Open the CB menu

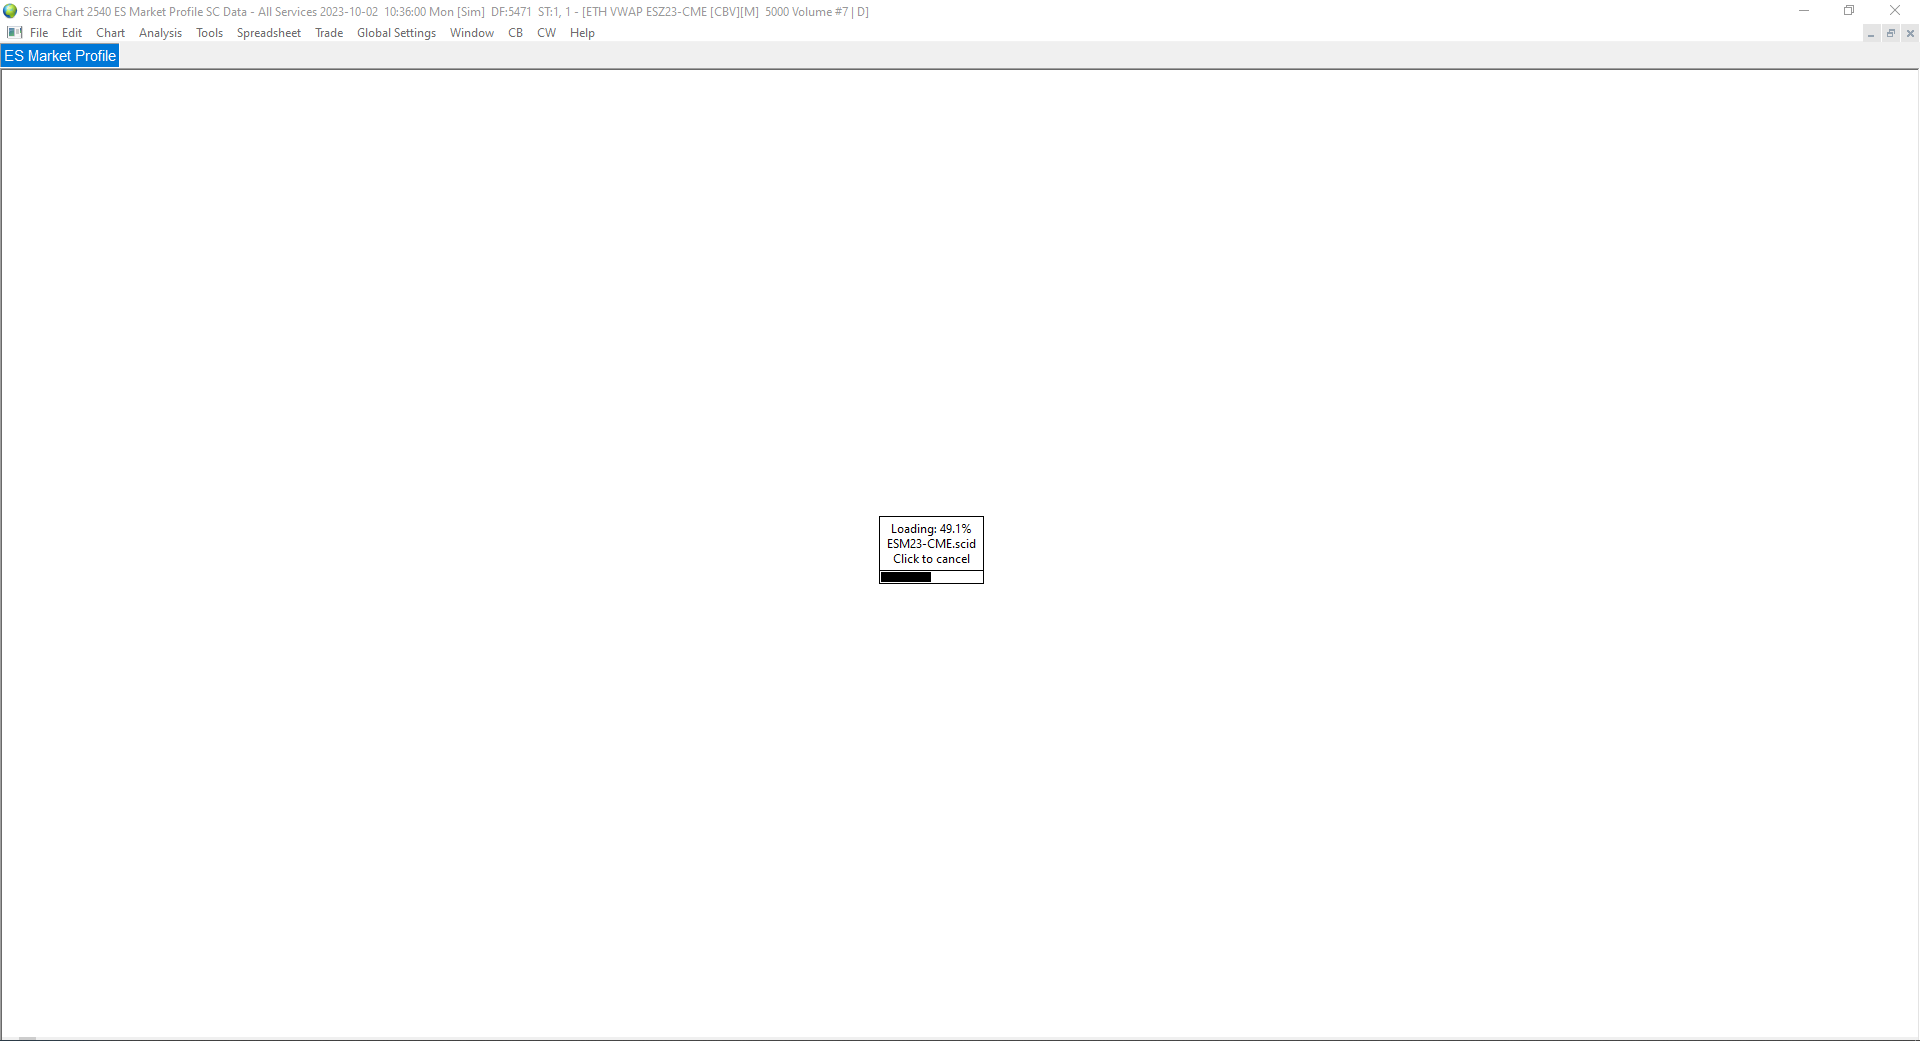coord(516,33)
